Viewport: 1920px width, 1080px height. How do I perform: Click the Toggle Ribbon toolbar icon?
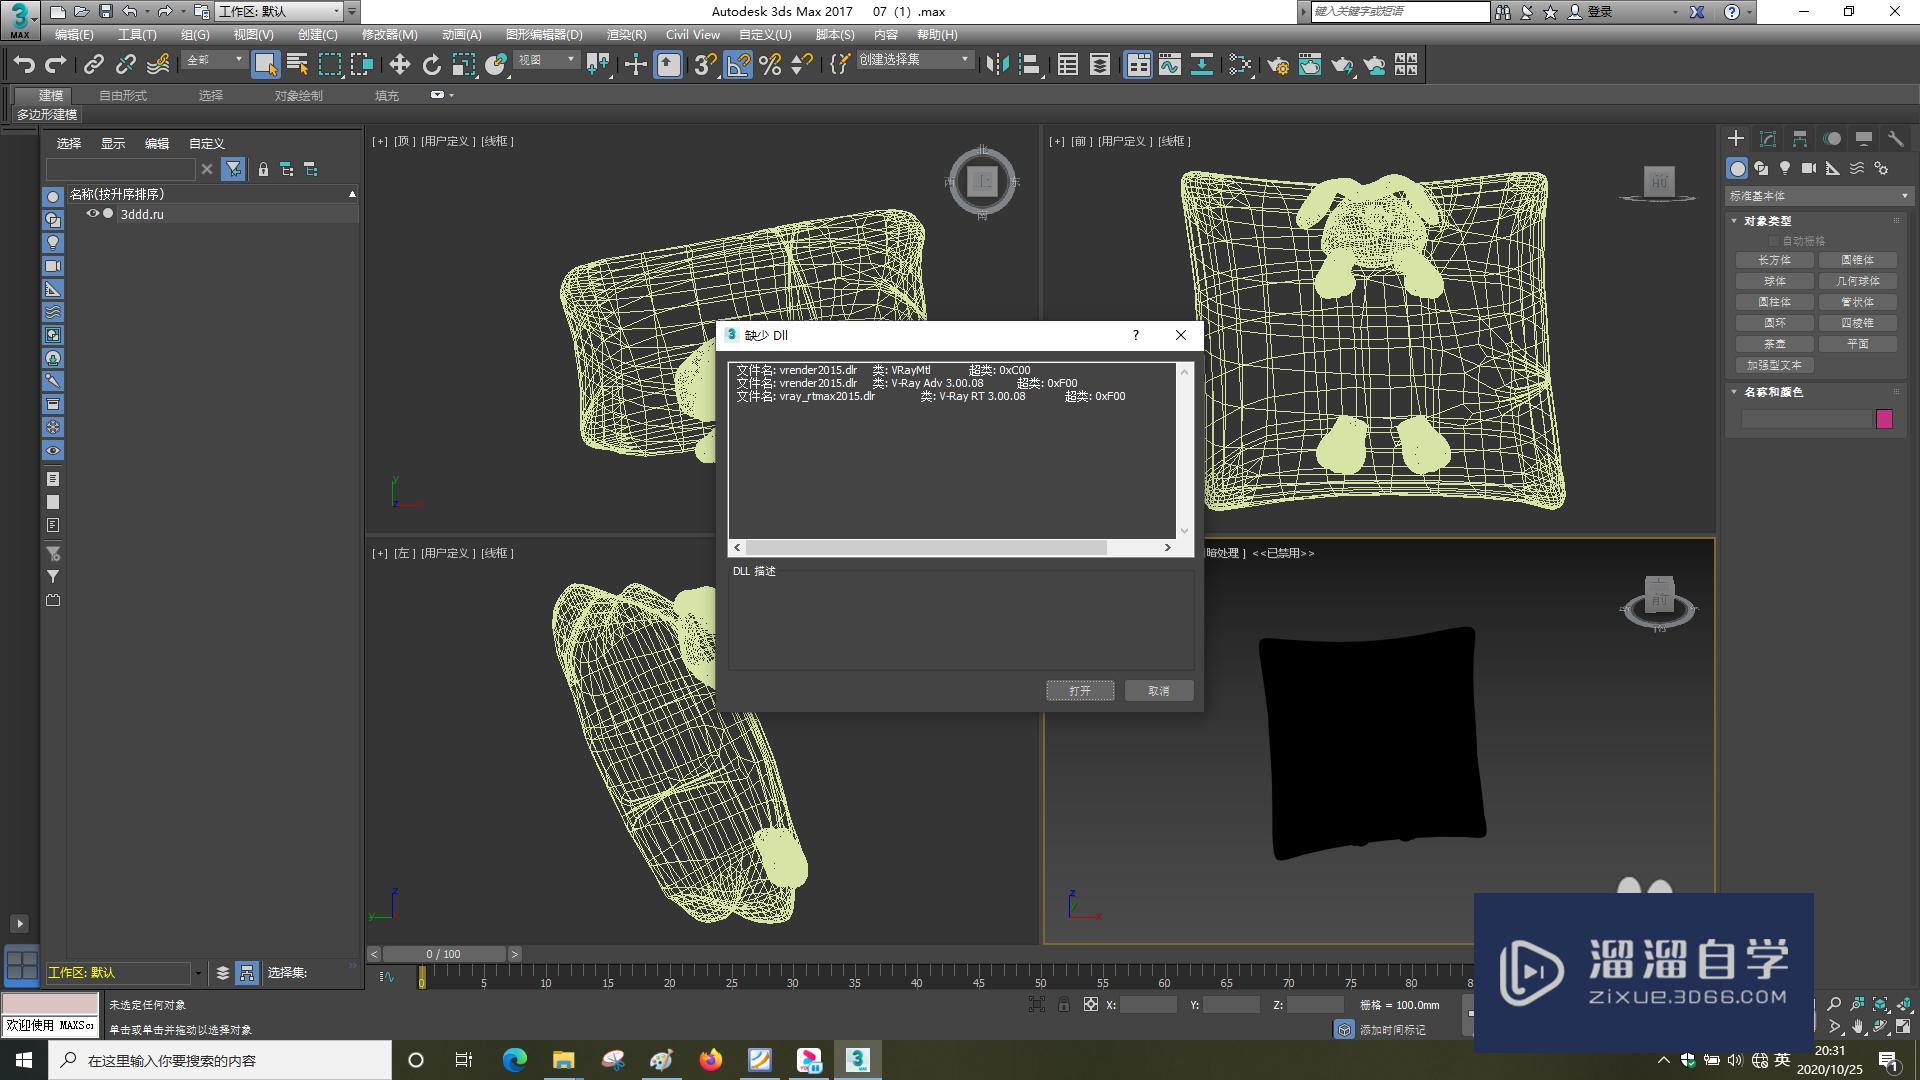click(x=1138, y=65)
